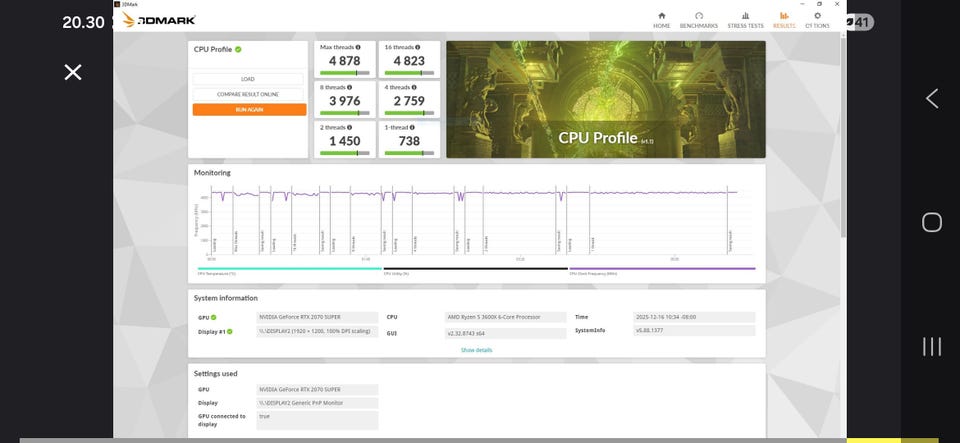The width and height of the screenshot is (960, 443).
Task: Toggle the CPU Clock Frequency graph legend
Action: coord(662,270)
